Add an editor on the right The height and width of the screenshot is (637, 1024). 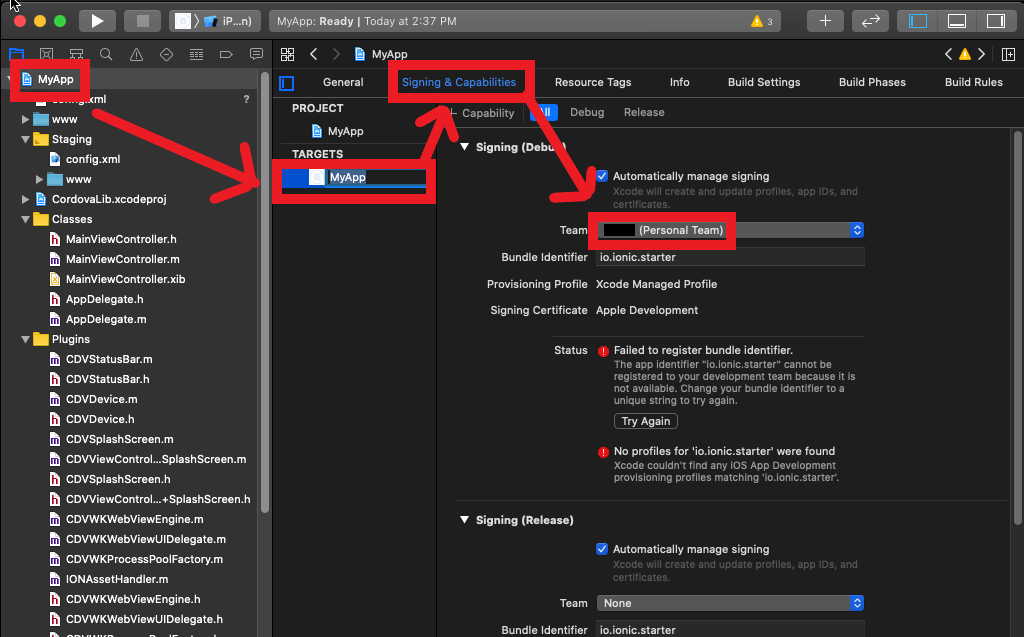click(1008, 54)
